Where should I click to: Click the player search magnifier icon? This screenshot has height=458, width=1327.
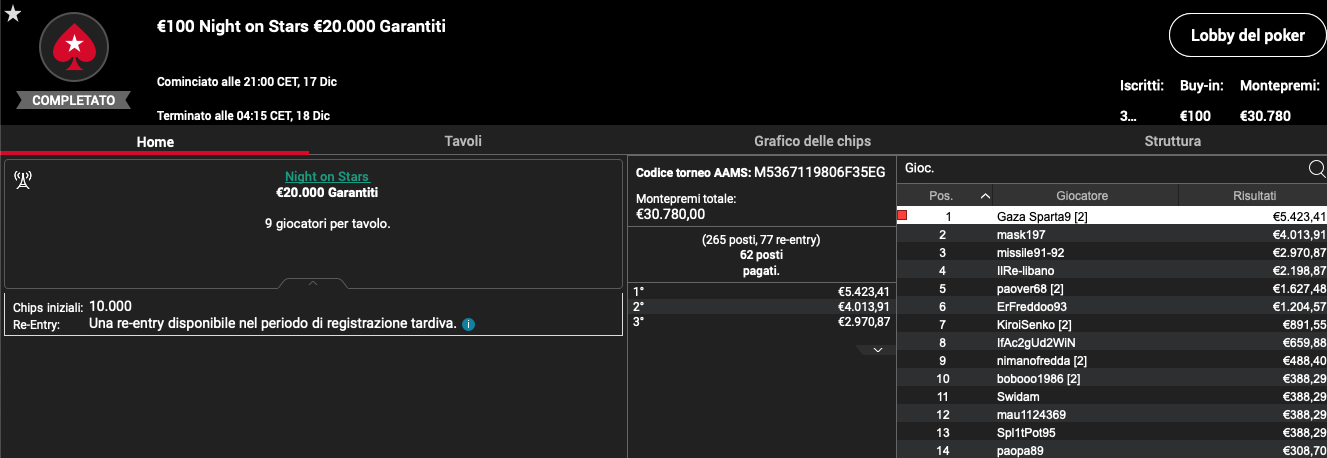tap(1316, 168)
